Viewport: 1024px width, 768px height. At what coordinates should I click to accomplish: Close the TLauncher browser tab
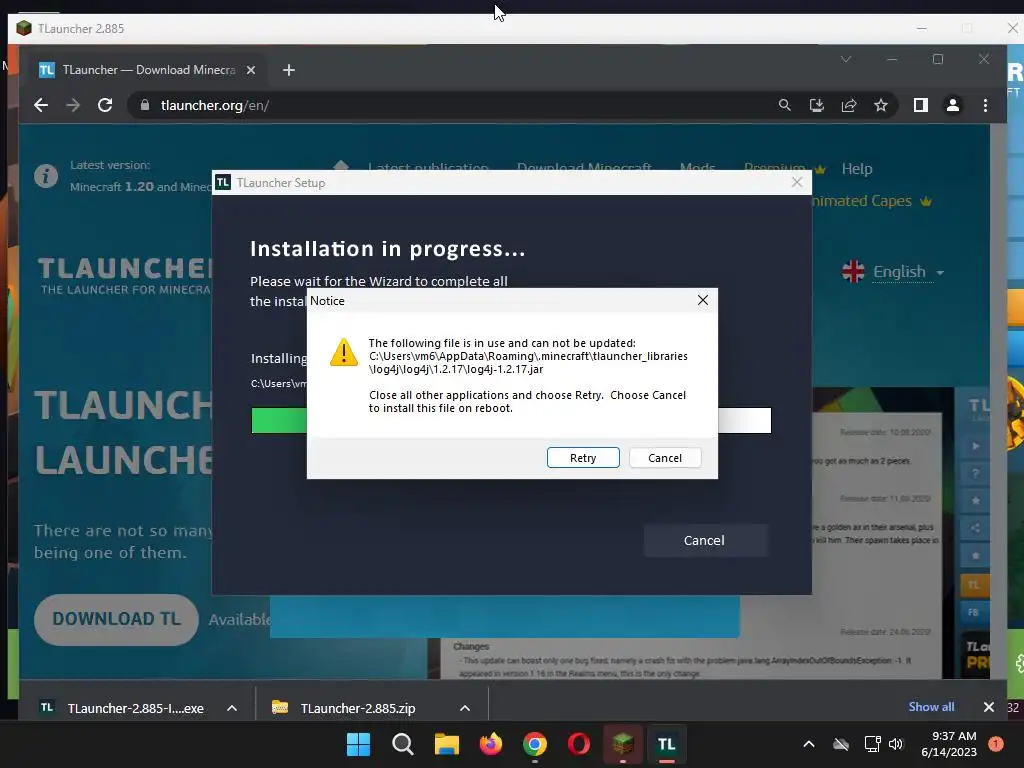click(251, 70)
